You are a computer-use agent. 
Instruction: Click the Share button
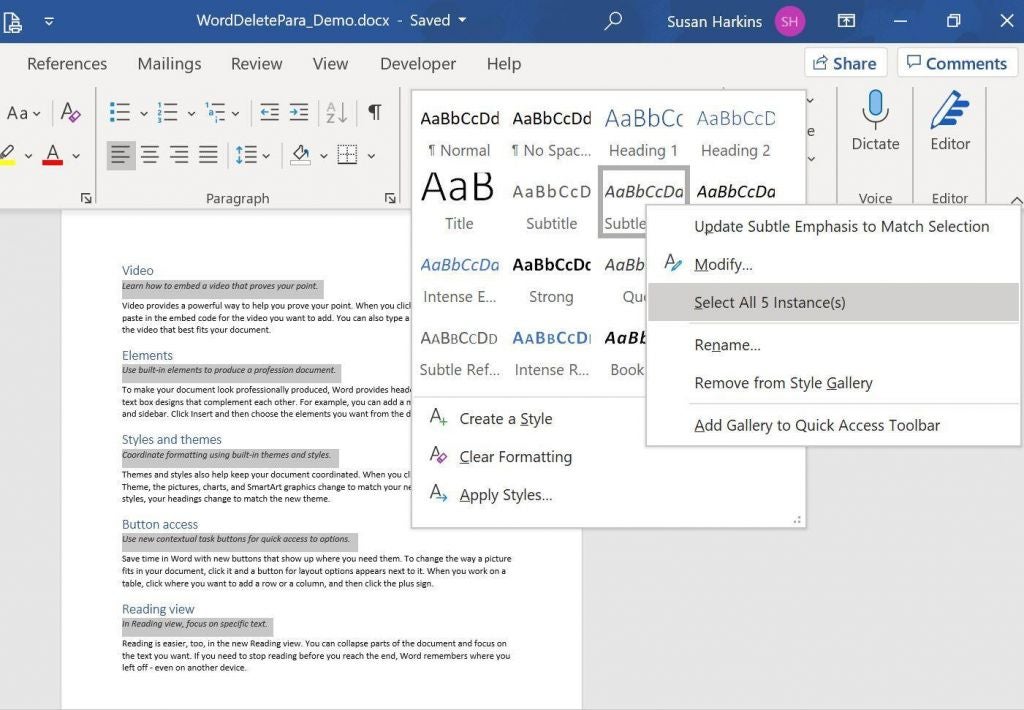pos(845,63)
